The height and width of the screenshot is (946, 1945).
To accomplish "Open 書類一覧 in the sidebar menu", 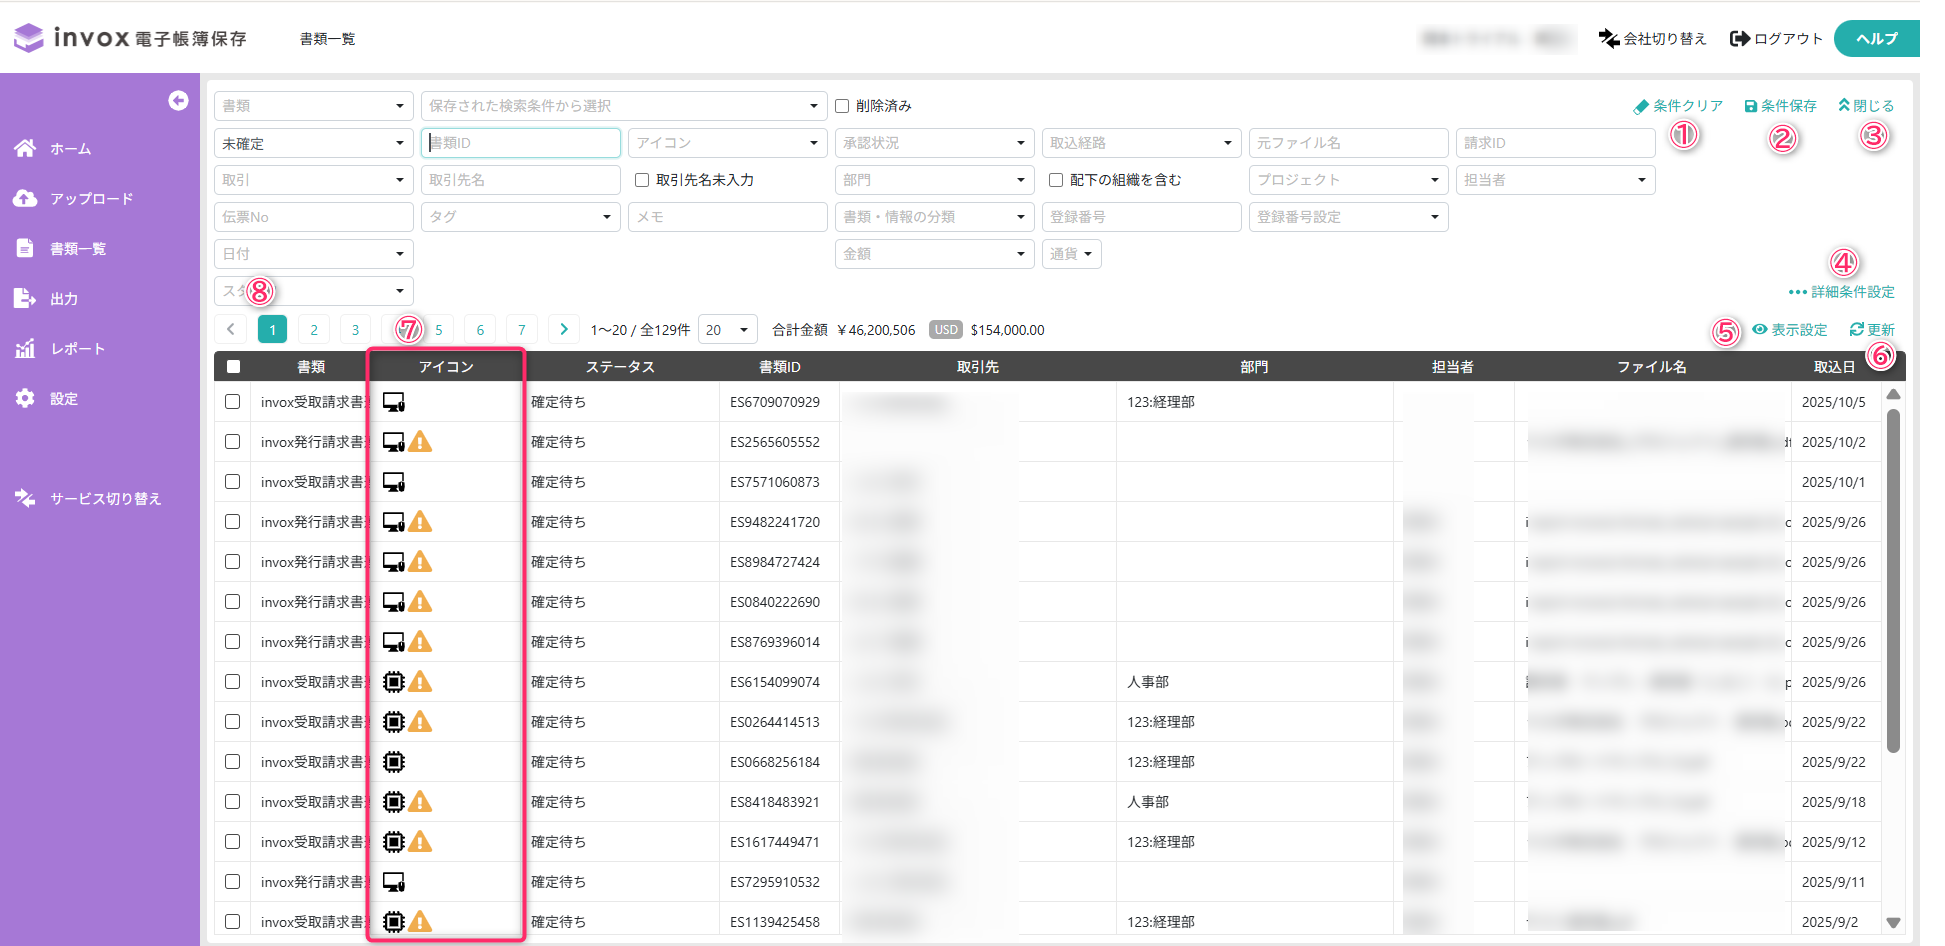I will click(x=78, y=248).
